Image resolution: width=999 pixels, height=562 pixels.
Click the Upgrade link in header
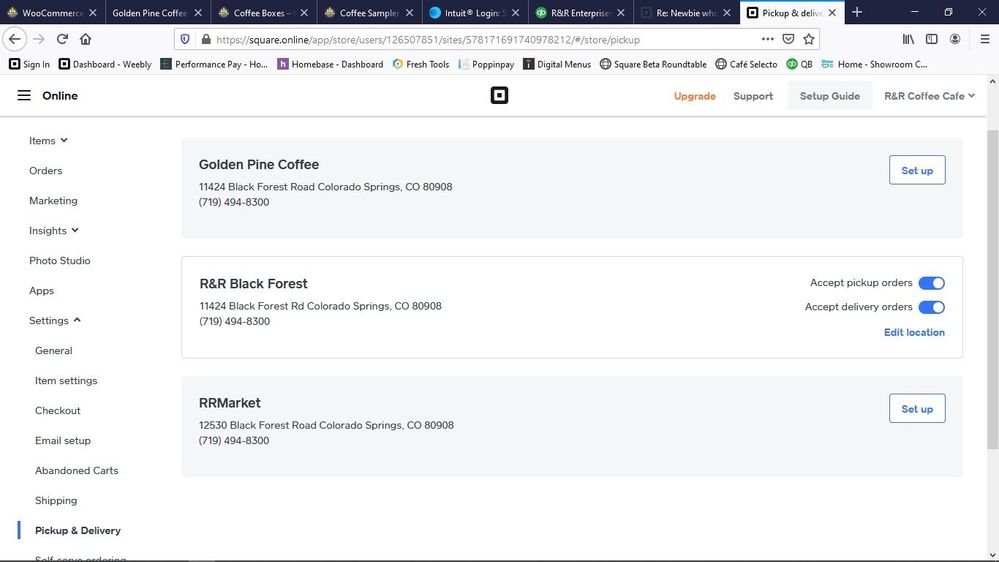(694, 96)
